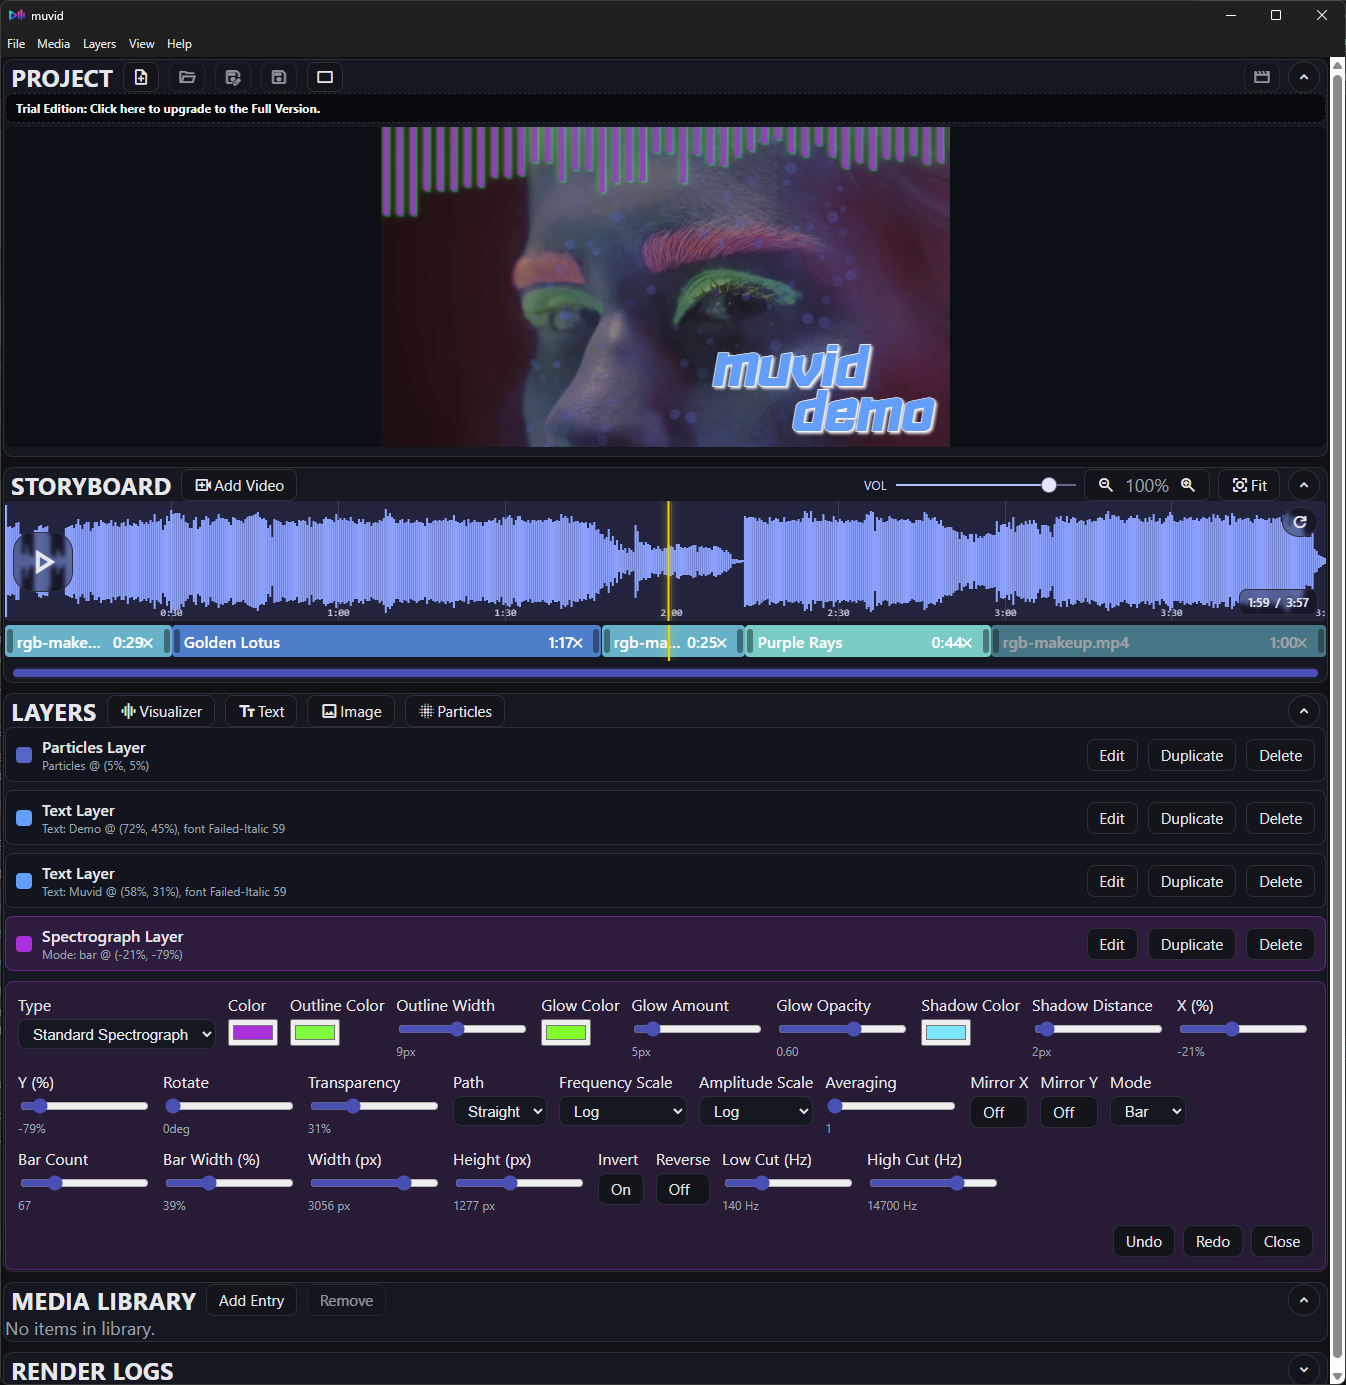Add a Text layer using the Text icon

tap(261, 711)
